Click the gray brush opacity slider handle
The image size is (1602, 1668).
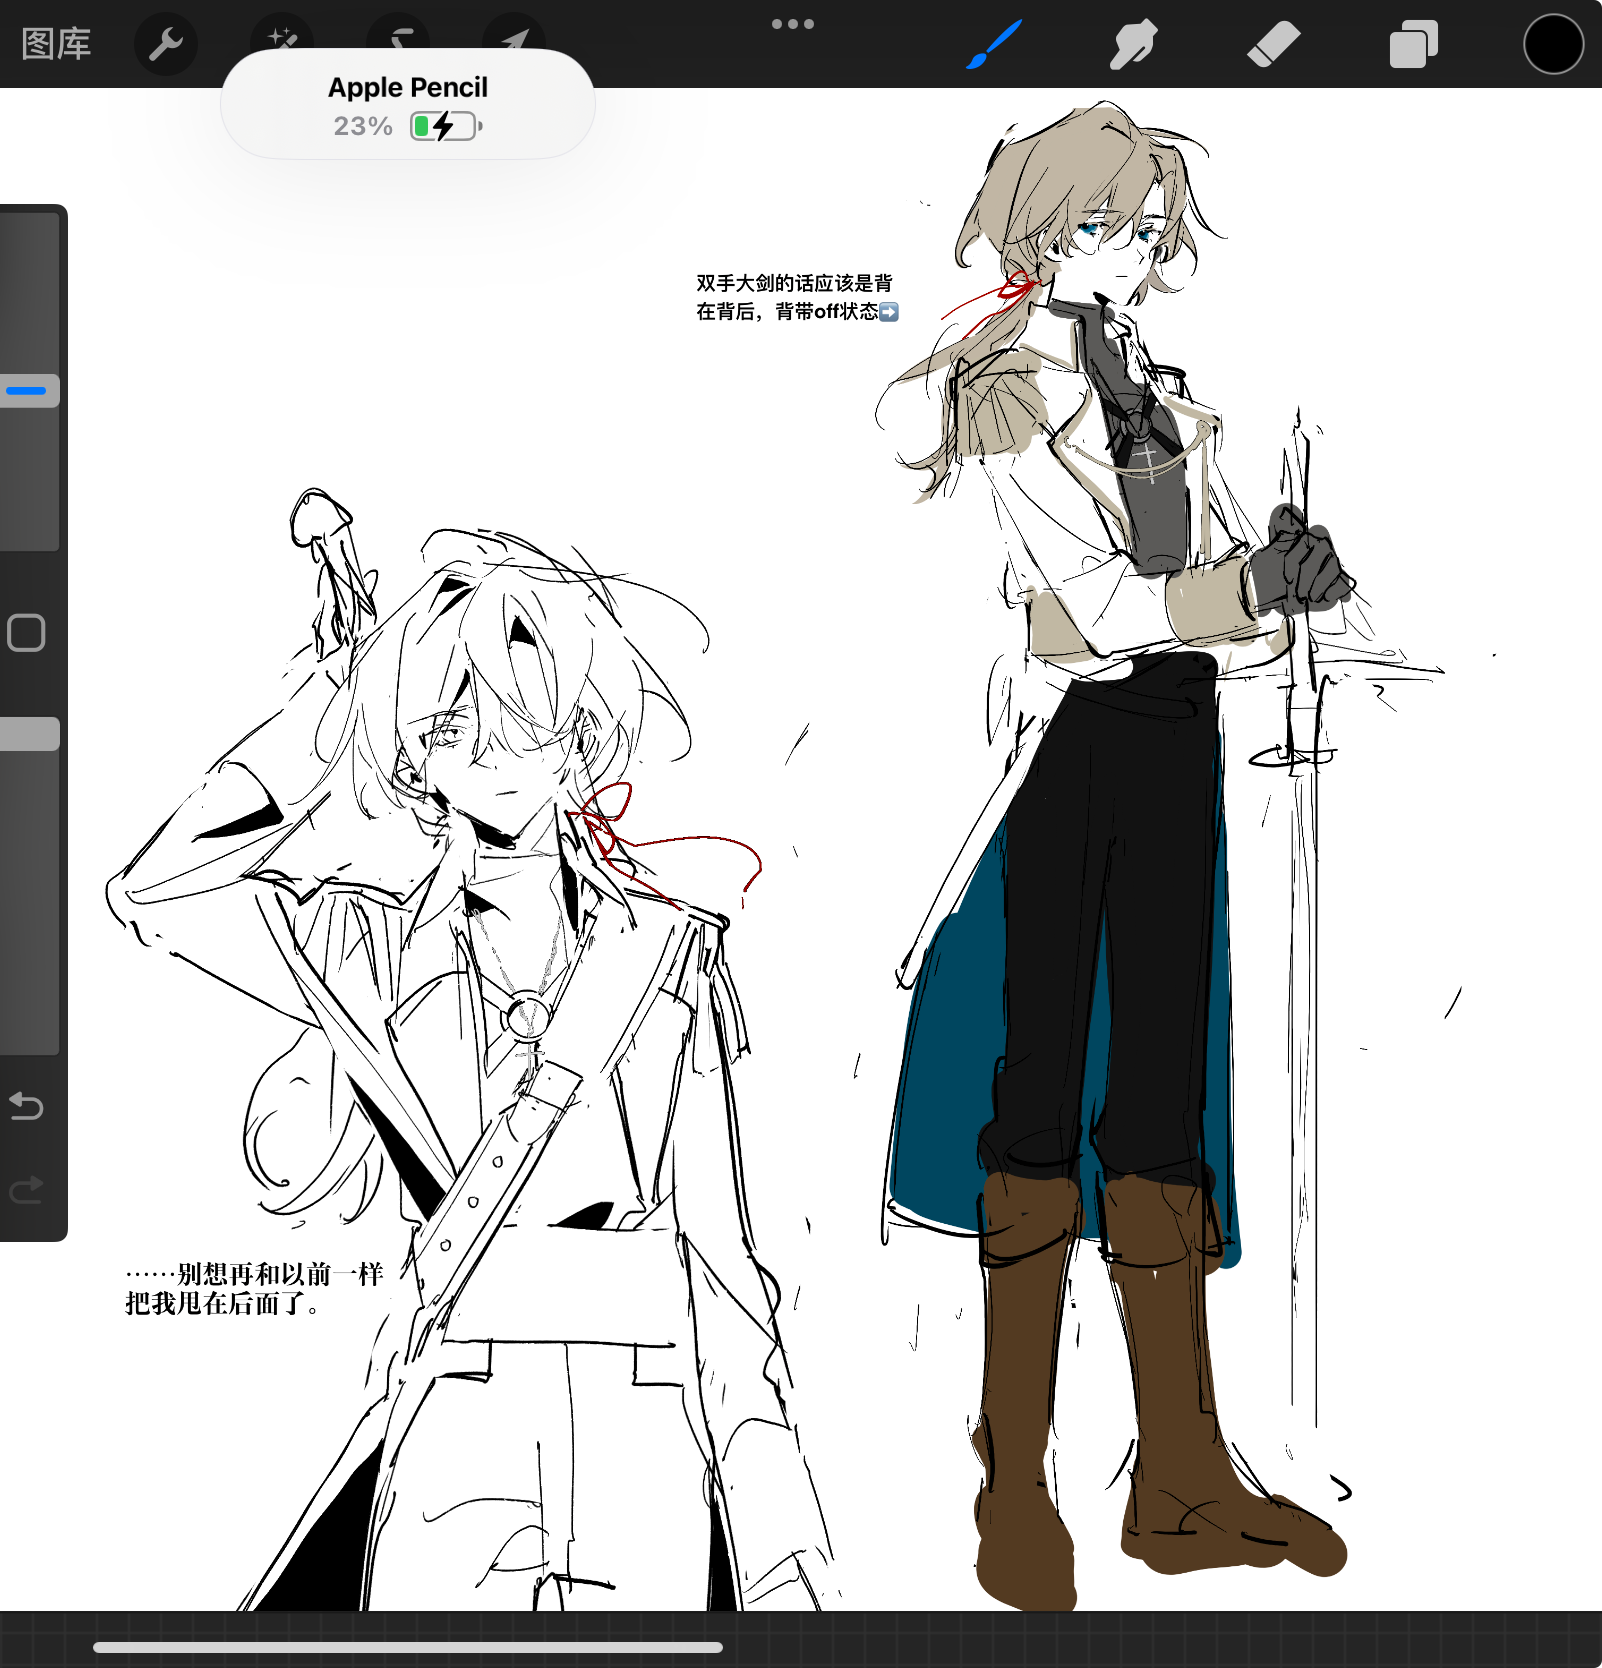pos(29,734)
